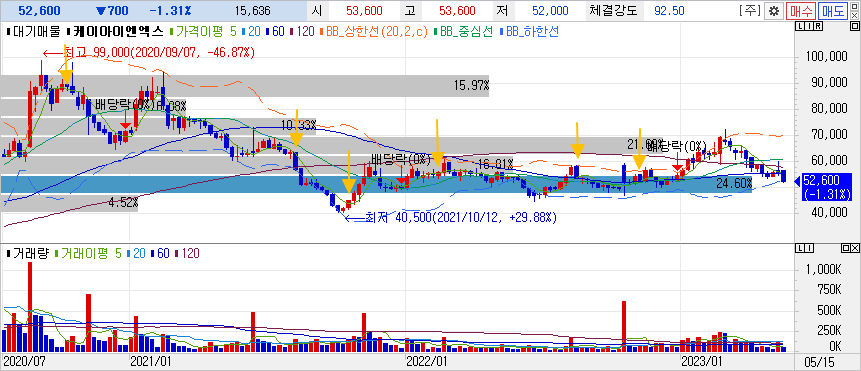Click the 최저 40,500 low annotation
This screenshot has width=861, height=371.
(450, 218)
